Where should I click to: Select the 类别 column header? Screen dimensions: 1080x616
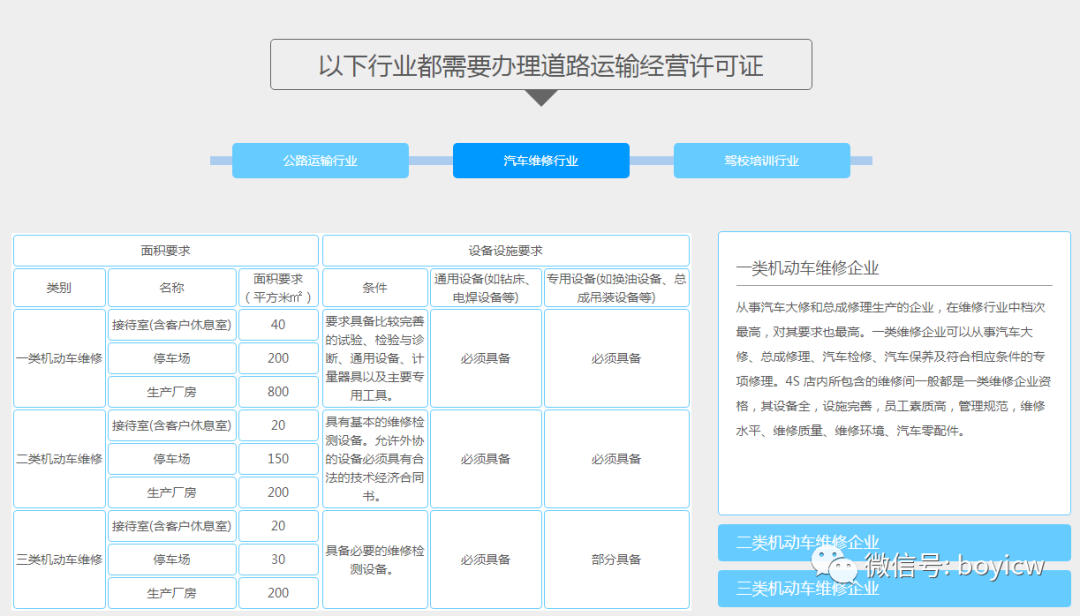(59, 287)
